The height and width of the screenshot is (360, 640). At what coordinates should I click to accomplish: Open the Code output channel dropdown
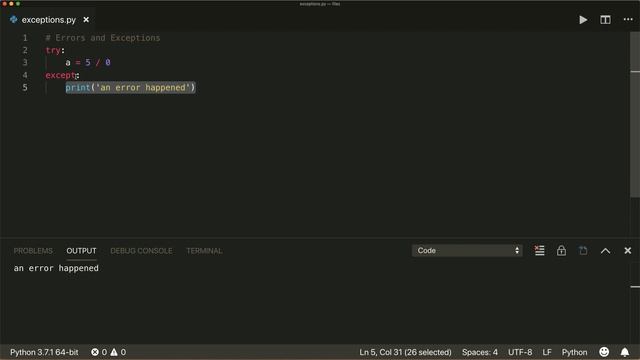[x=467, y=251]
